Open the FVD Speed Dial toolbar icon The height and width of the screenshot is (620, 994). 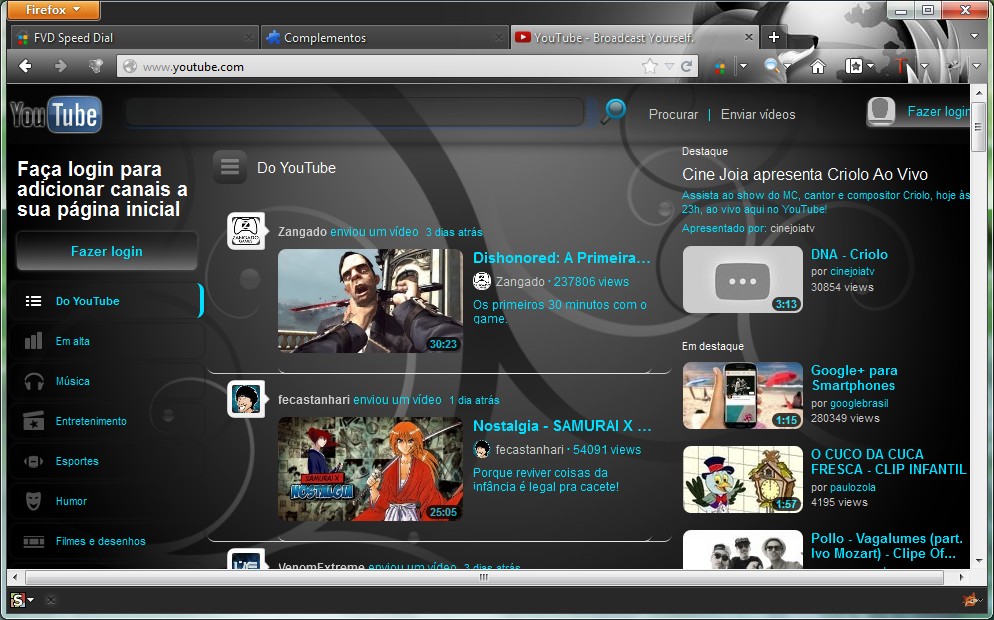tap(720, 66)
